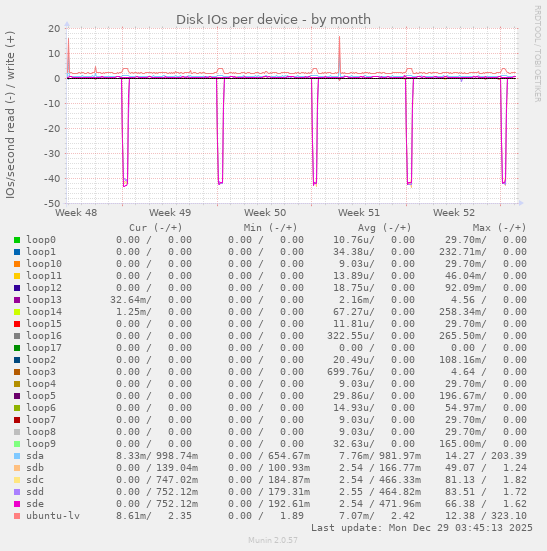Click the loop1 blue legend swatch

[x=17, y=252]
